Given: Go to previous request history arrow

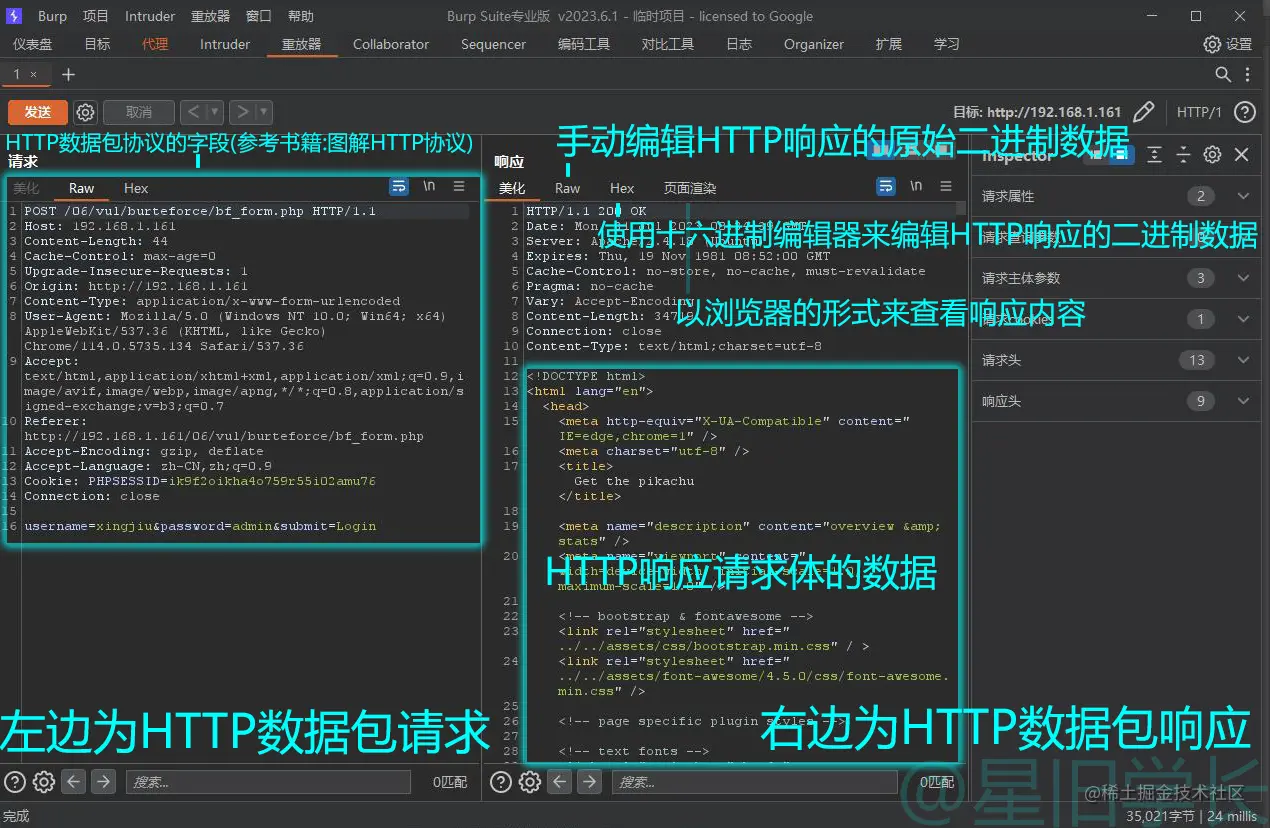Looking at the screenshot, I should [x=193, y=112].
